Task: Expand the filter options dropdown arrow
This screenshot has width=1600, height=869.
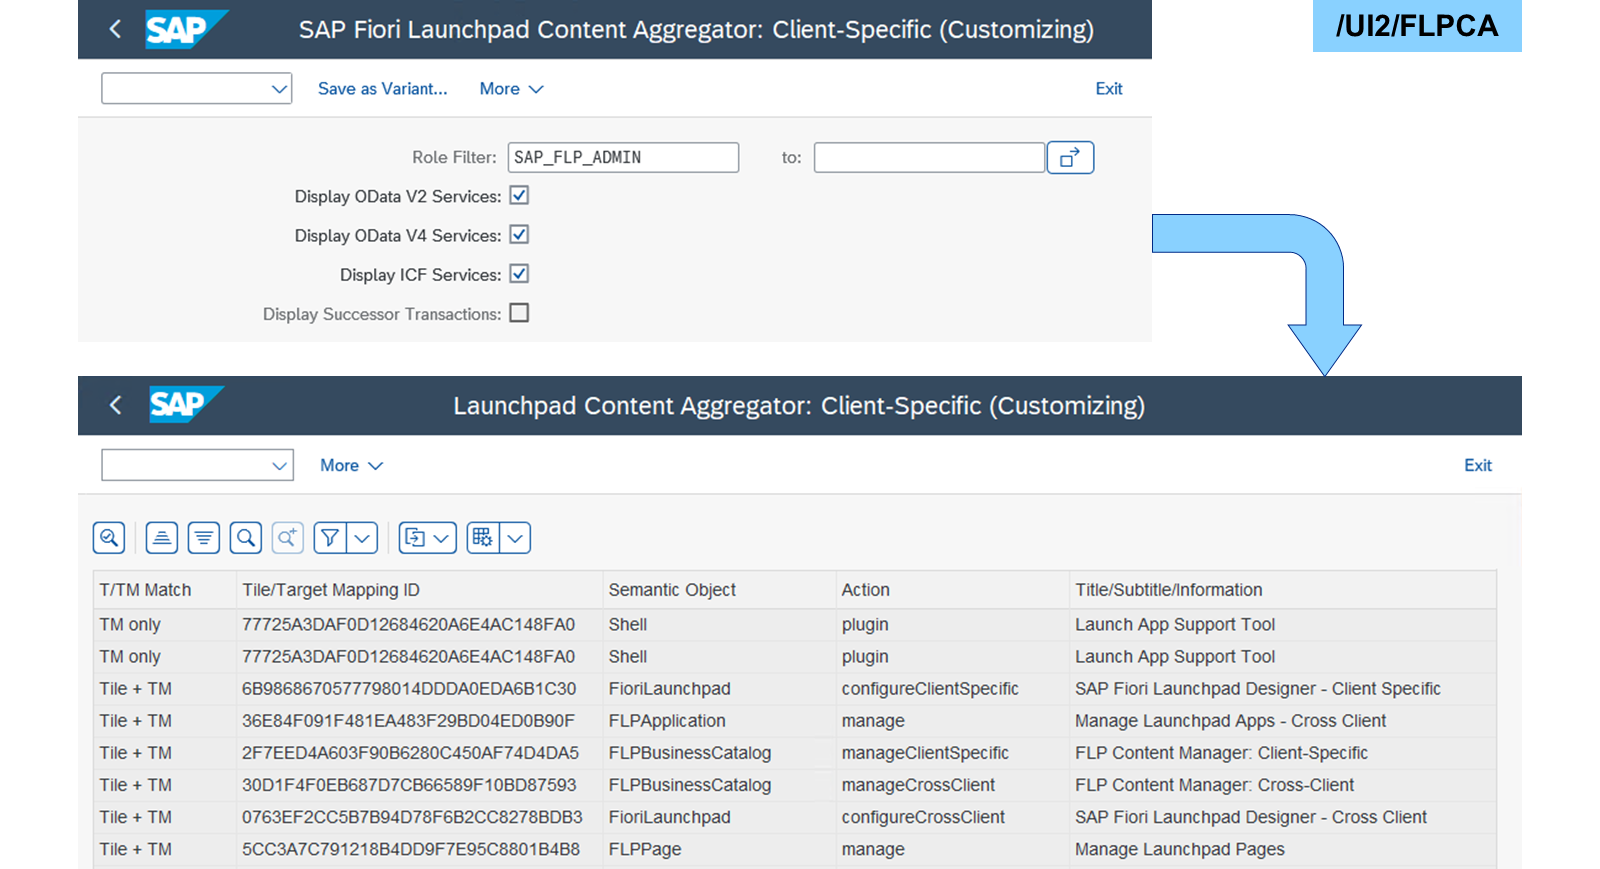Action: coord(362,538)
